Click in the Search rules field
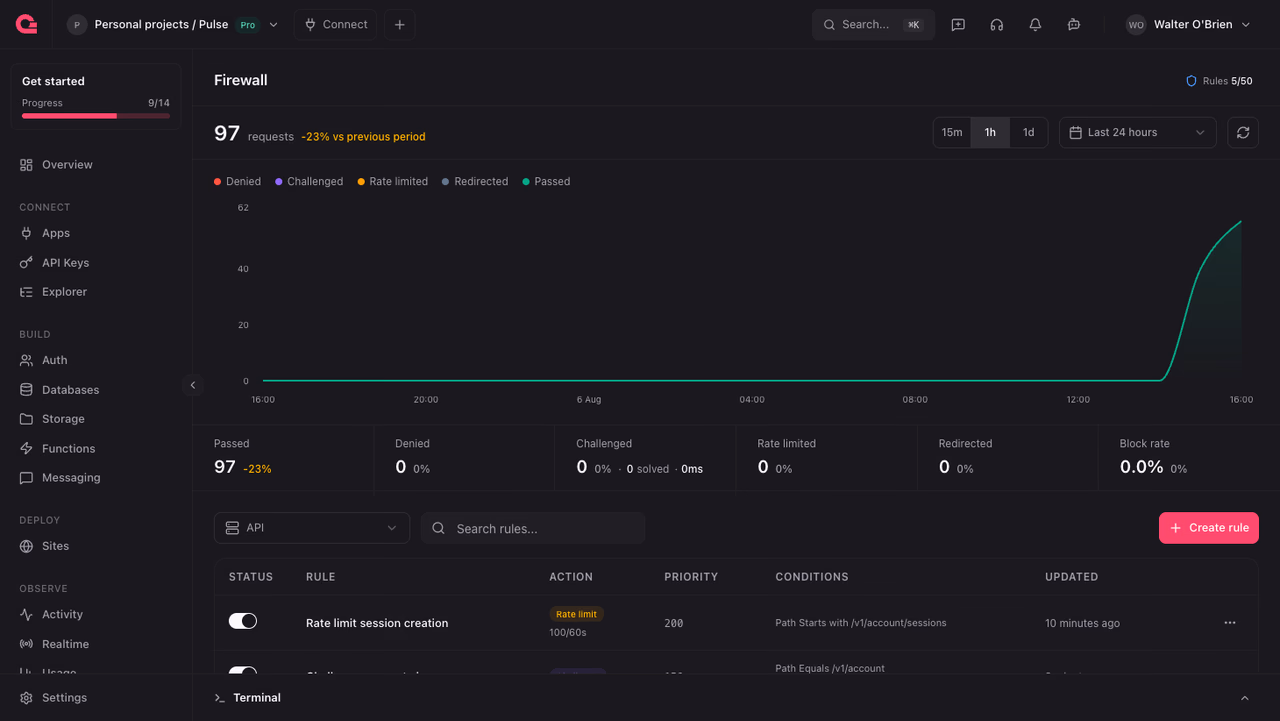The image size is (1280, 721). [x=533, y=528]
